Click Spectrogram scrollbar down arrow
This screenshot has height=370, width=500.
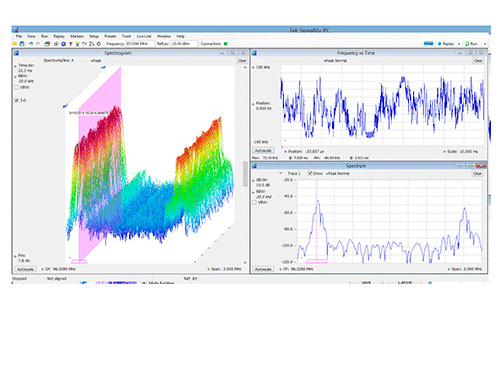click(245, 263)
